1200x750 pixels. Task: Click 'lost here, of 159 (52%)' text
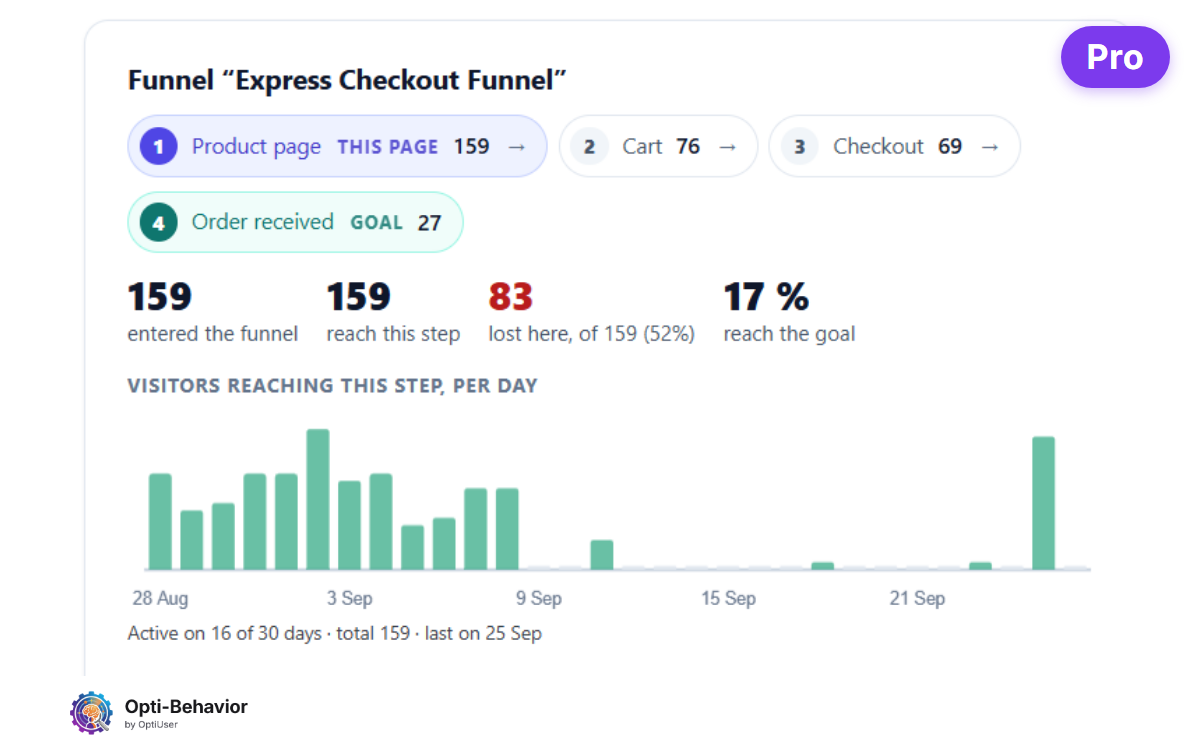pos(592,334)
